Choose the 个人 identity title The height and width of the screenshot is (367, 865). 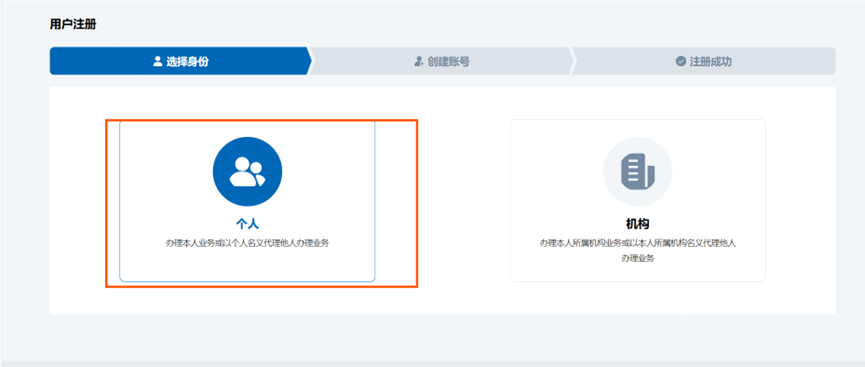pos(247,224)
